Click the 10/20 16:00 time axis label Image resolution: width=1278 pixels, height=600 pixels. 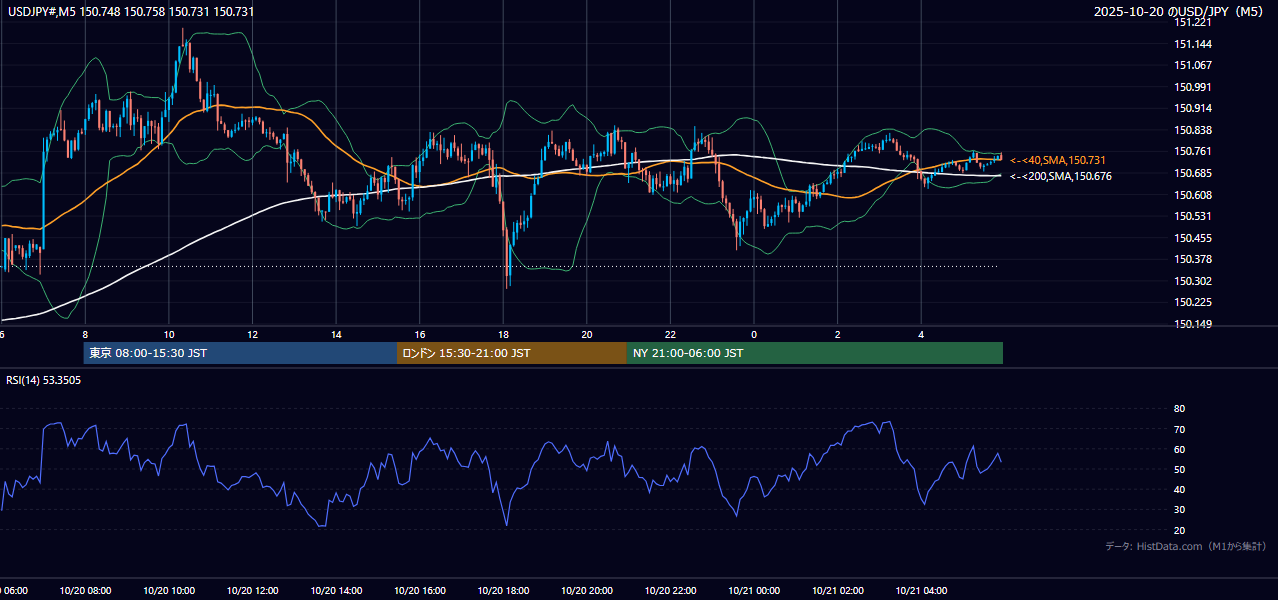click(420, 591)
